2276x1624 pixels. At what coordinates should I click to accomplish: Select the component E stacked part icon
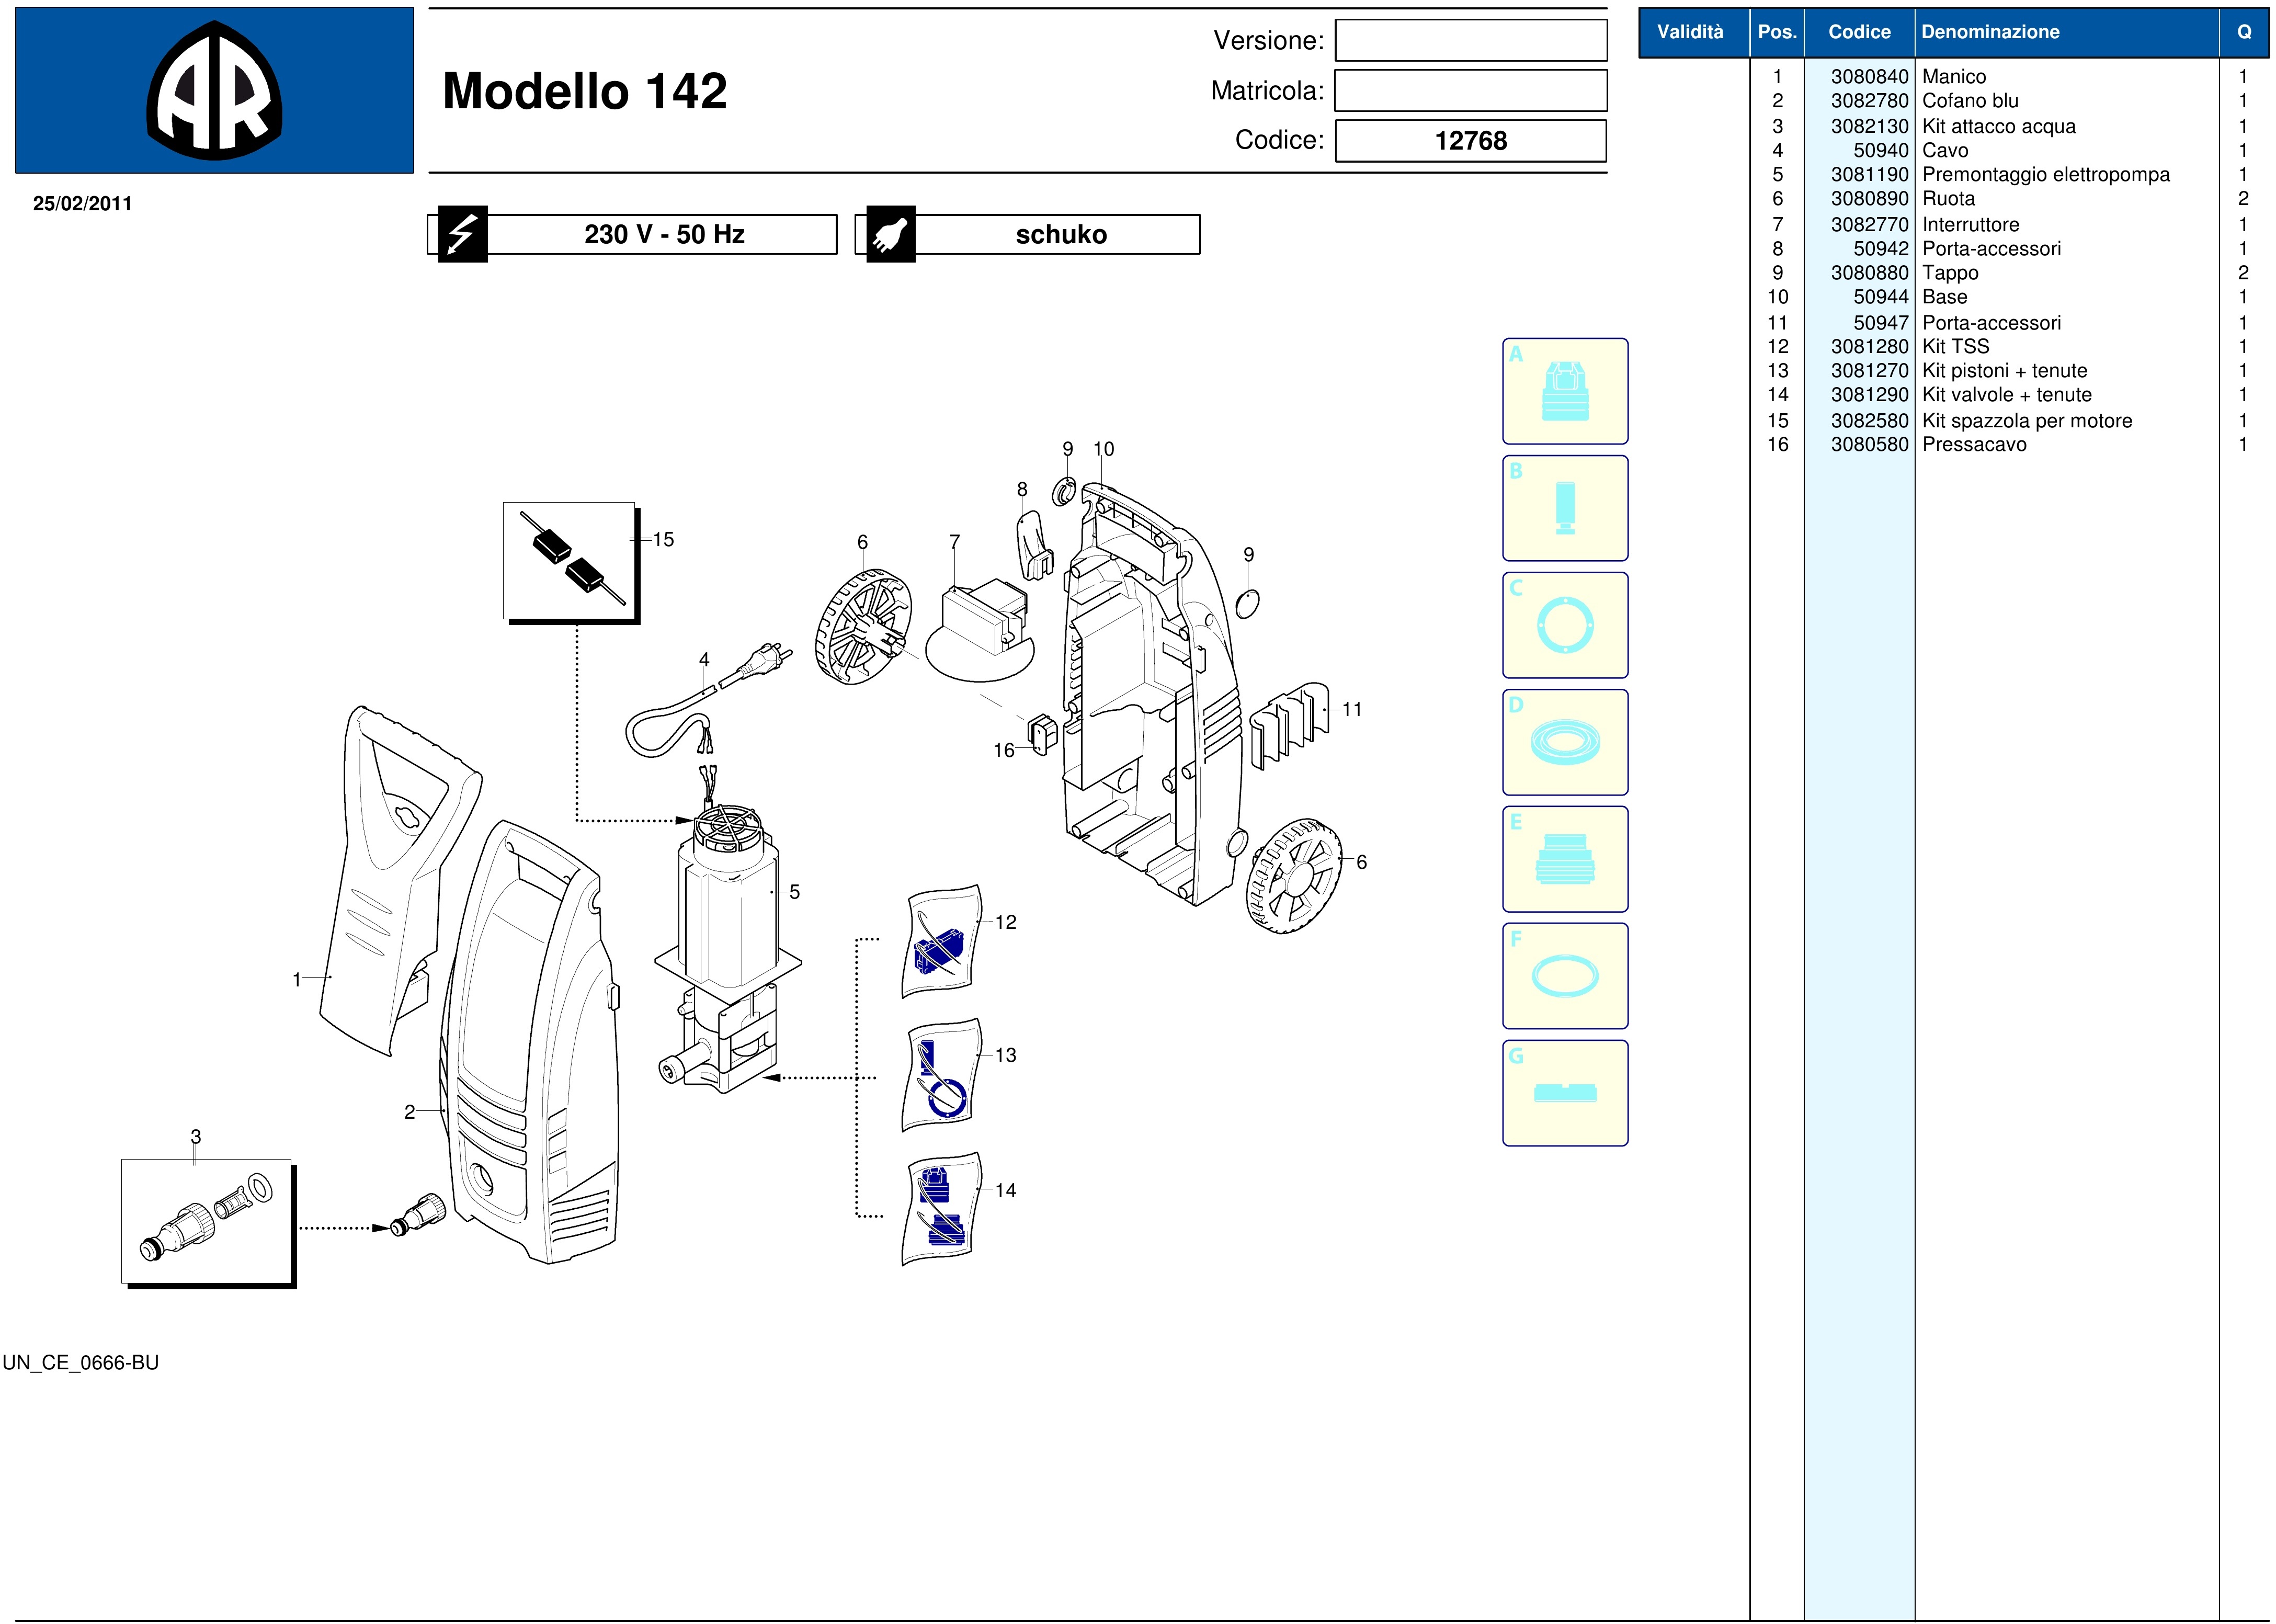point(1565,859)
